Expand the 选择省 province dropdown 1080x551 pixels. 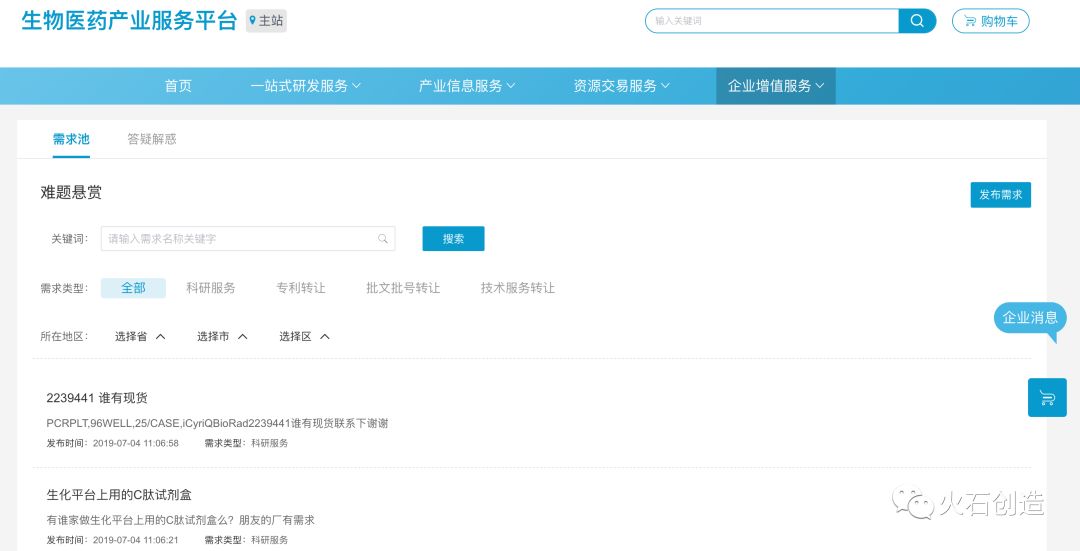pos(140,337)
